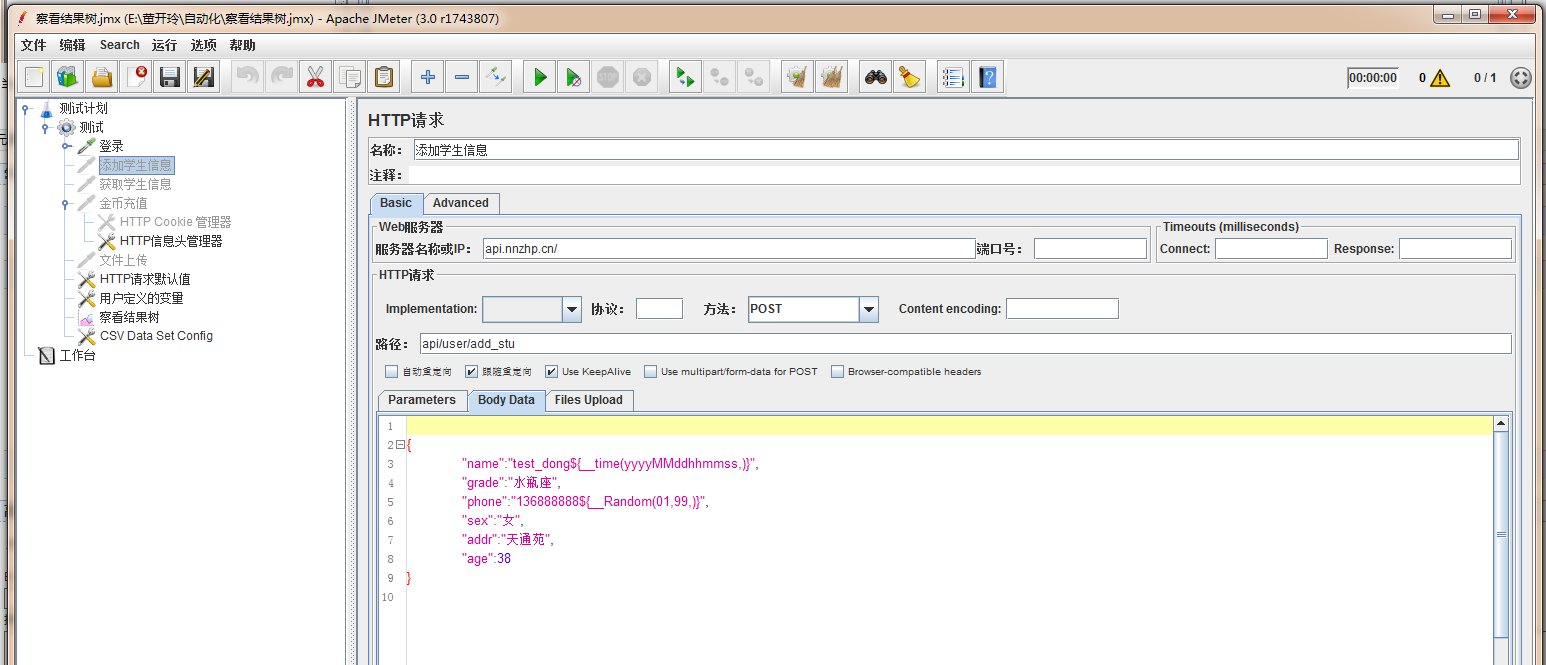Viewport: 1546px width, 665px height.
Task: Enable Browser-compatible headers checkbox
Action: point(838,371)
